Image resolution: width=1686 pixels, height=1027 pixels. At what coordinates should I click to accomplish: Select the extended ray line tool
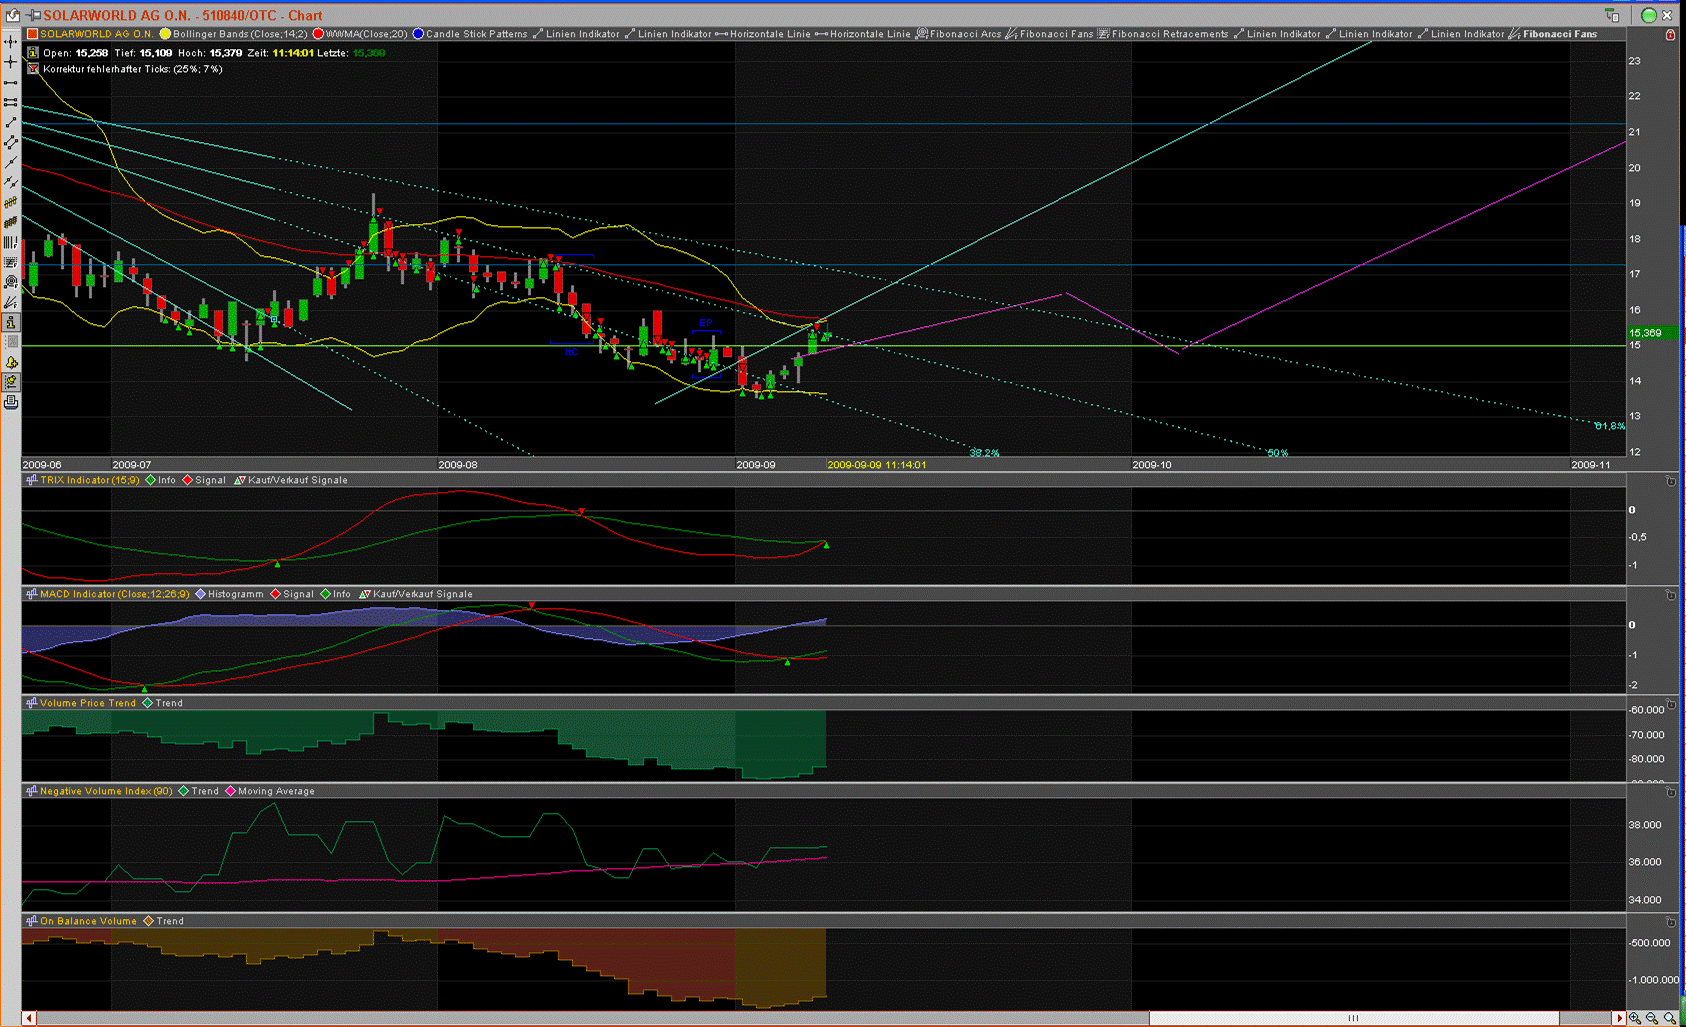pos(11,162)
